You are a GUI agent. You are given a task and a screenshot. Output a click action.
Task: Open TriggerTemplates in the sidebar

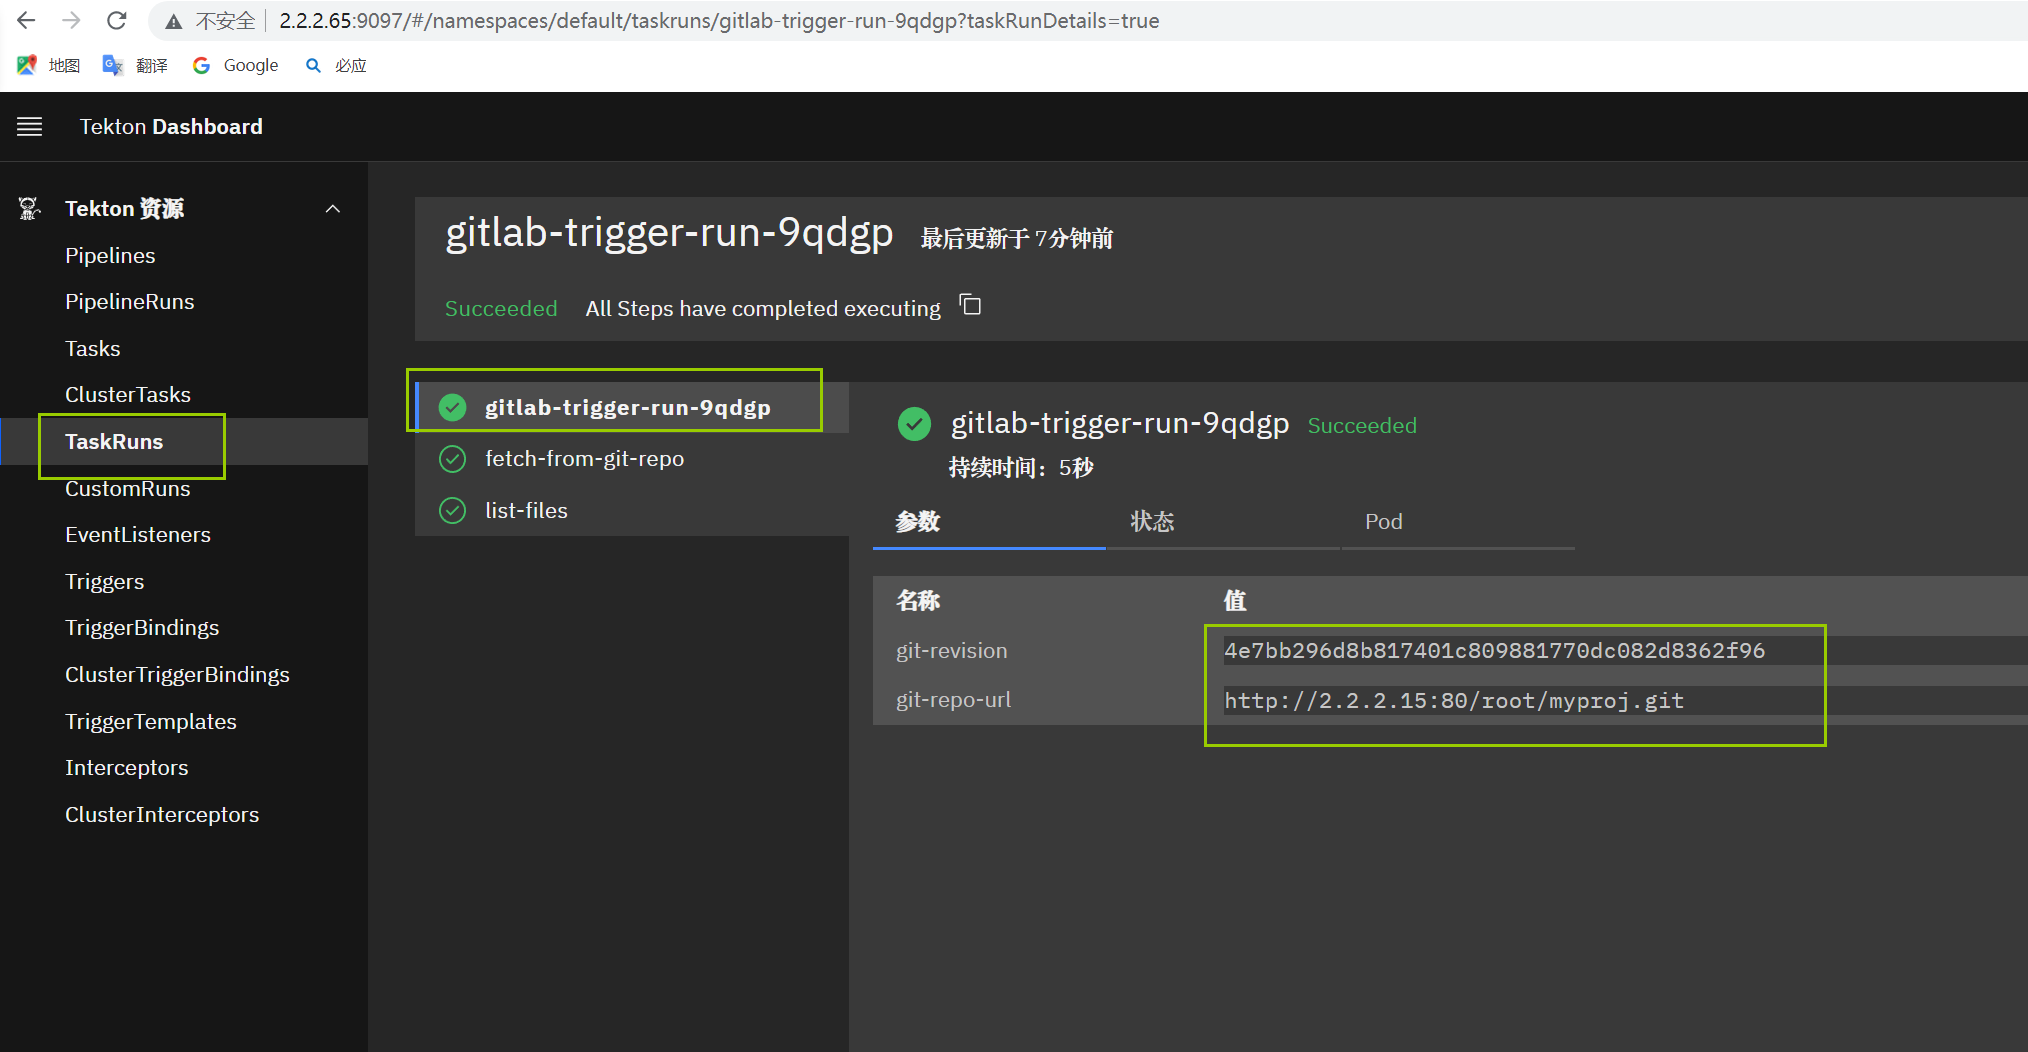tap(151, 722)
